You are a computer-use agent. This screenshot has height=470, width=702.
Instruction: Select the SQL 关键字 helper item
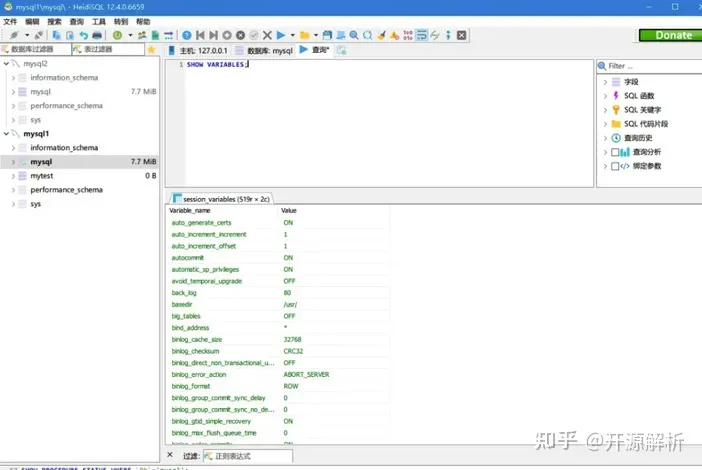pyautogui.click(x=642, y=110)
